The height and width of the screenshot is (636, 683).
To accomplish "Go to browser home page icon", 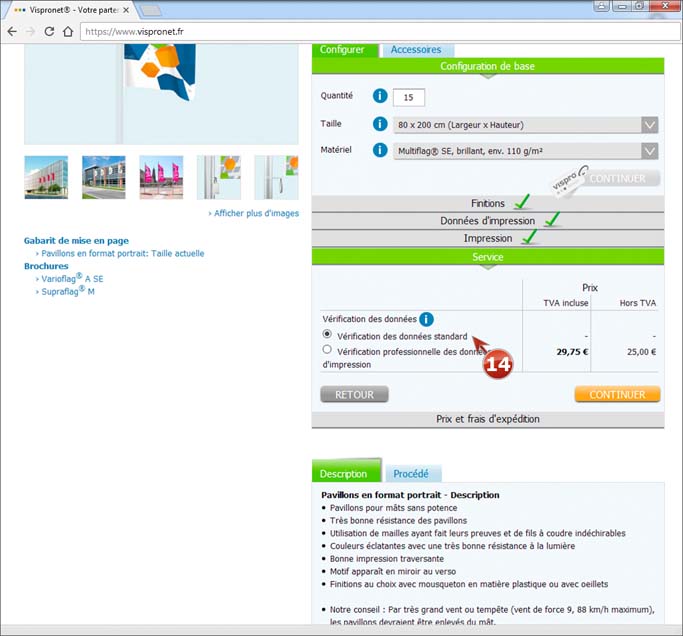I will coord(68,31).
